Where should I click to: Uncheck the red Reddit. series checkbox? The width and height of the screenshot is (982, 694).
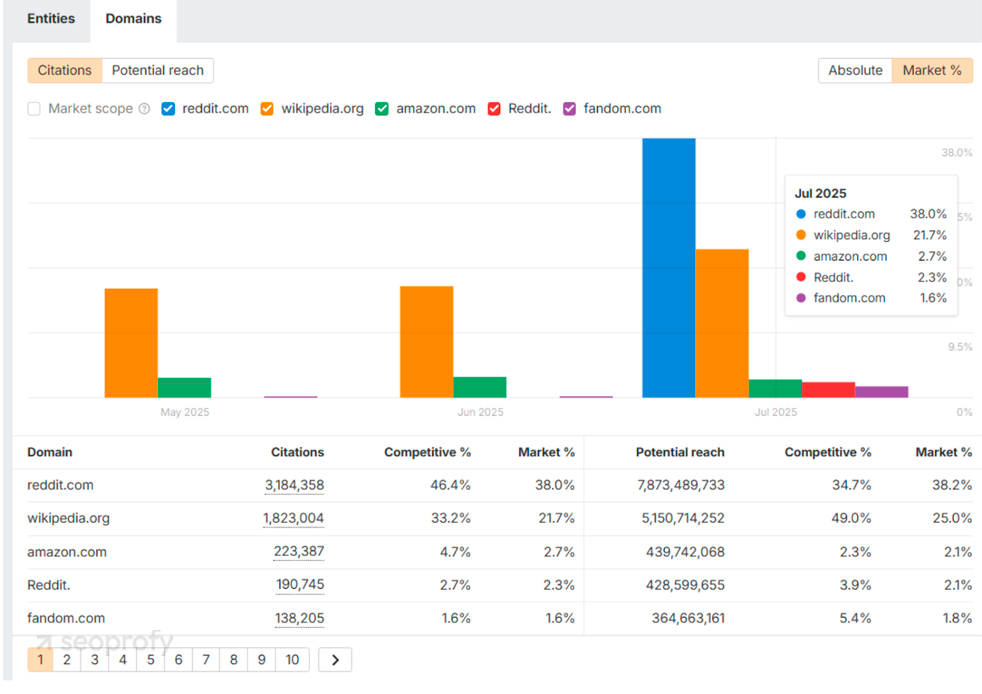pos(494,109)
